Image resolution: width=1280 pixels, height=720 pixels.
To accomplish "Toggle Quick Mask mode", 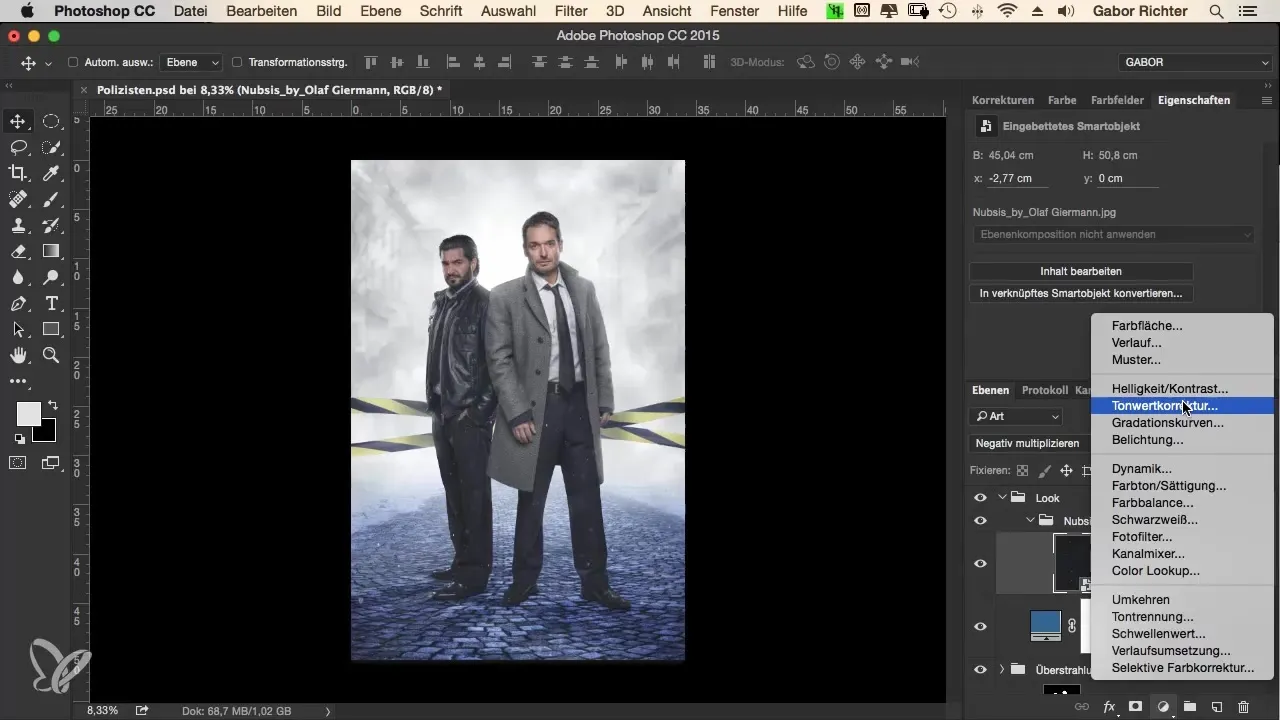I will 18,462.
